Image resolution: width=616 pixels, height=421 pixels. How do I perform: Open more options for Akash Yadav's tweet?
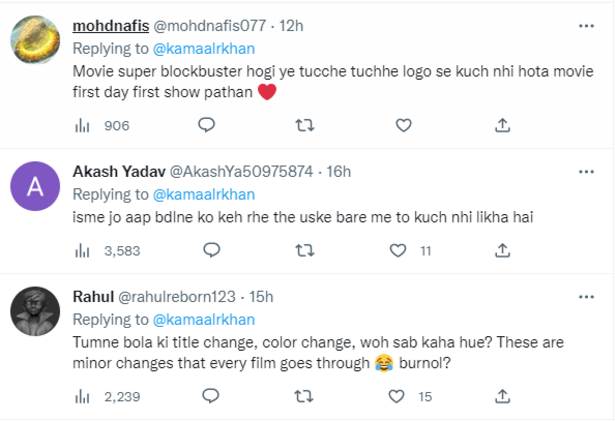click(586, 172)
